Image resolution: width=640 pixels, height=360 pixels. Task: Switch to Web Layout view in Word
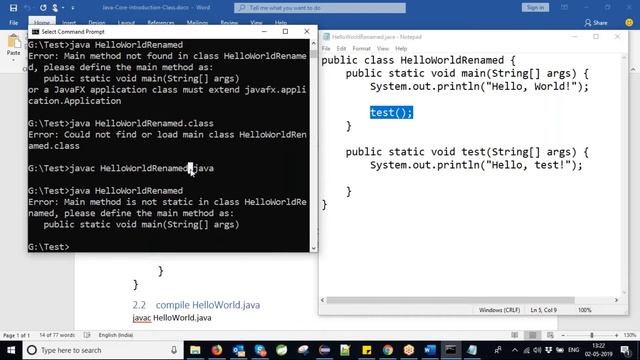[550, 335]
